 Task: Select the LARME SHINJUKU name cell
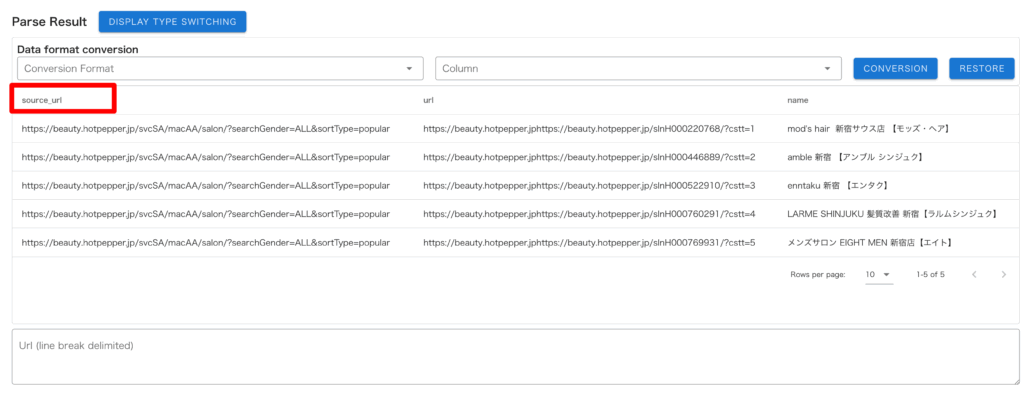(x=892, y=214)
